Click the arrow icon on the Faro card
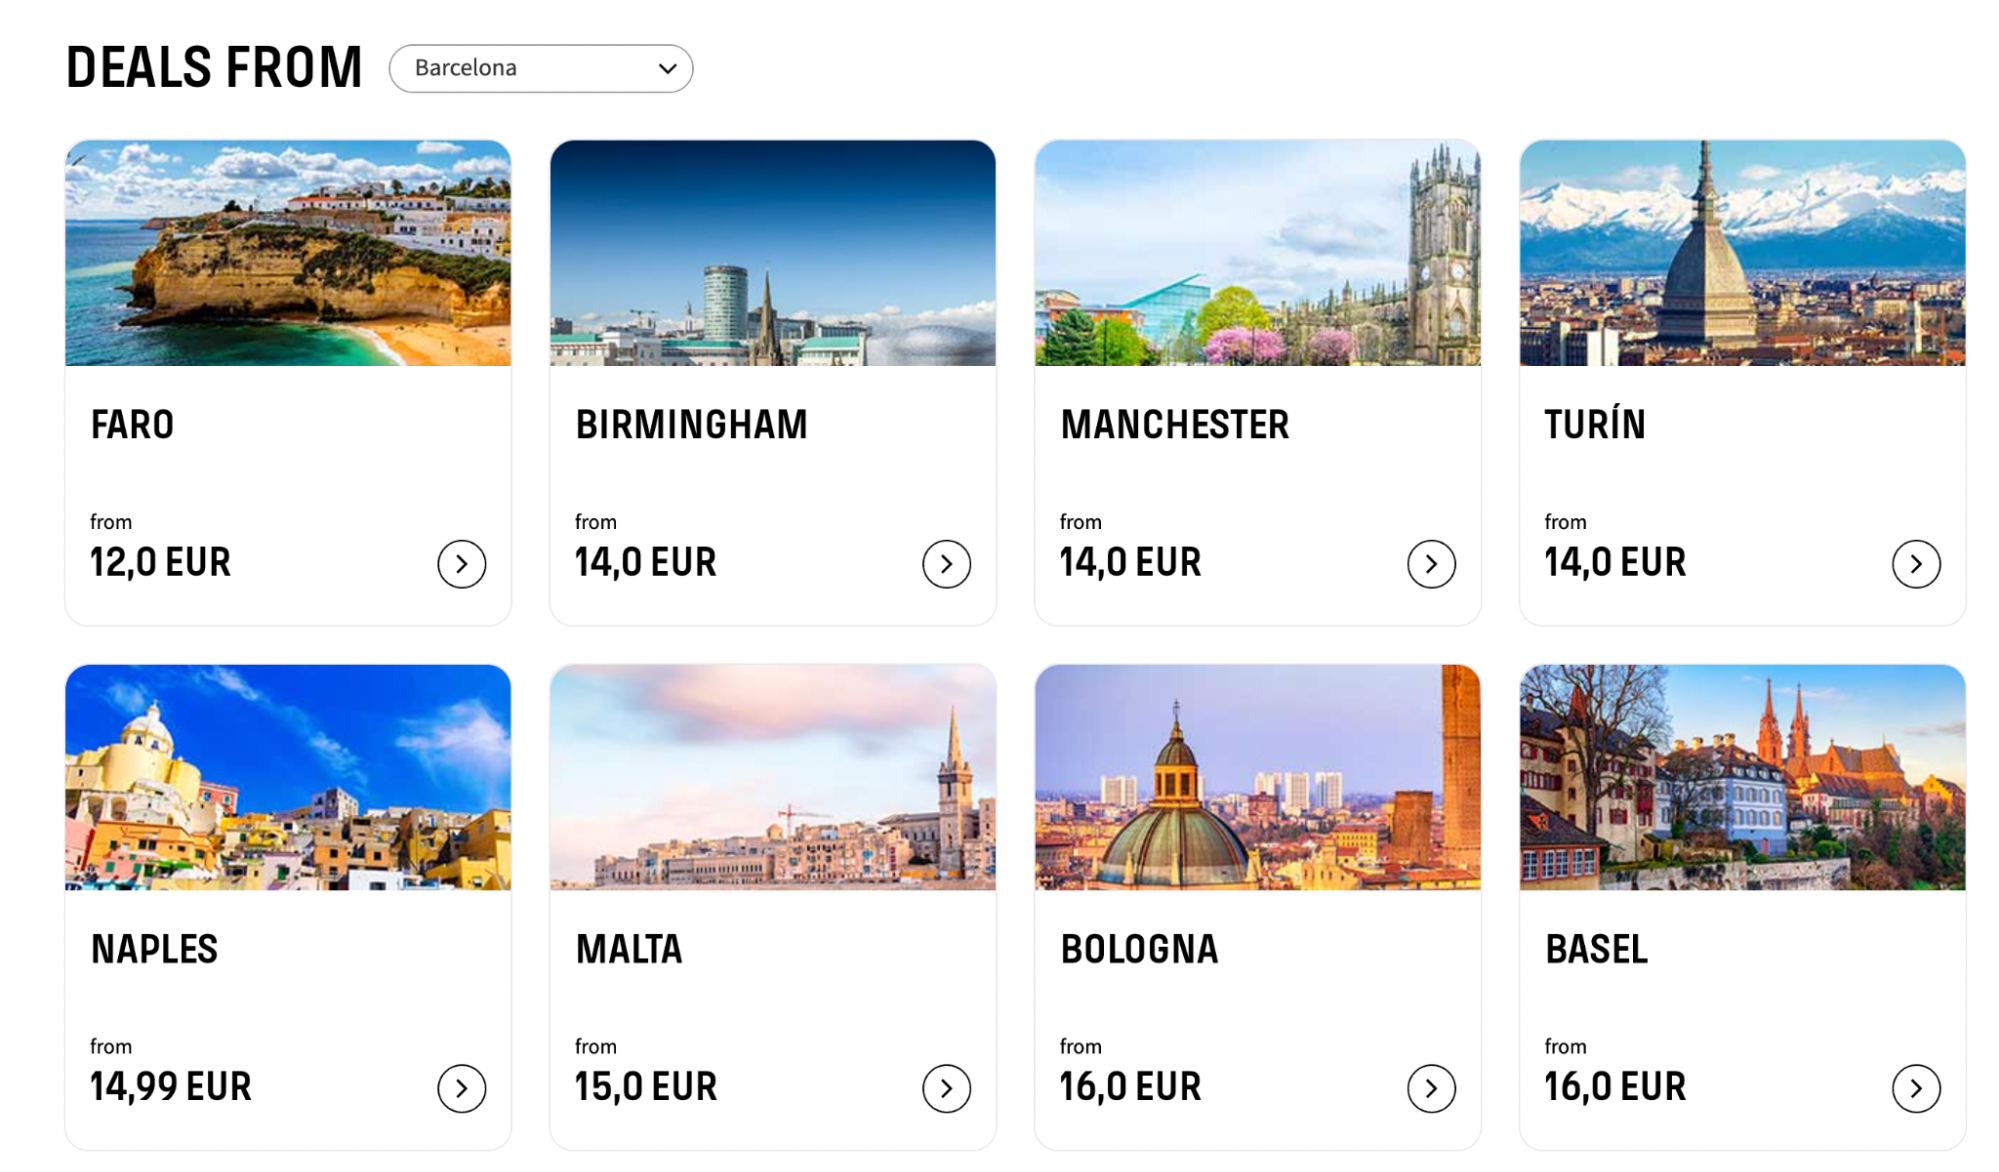This screenshot has width=1999, height=1172. coord(460,563)
